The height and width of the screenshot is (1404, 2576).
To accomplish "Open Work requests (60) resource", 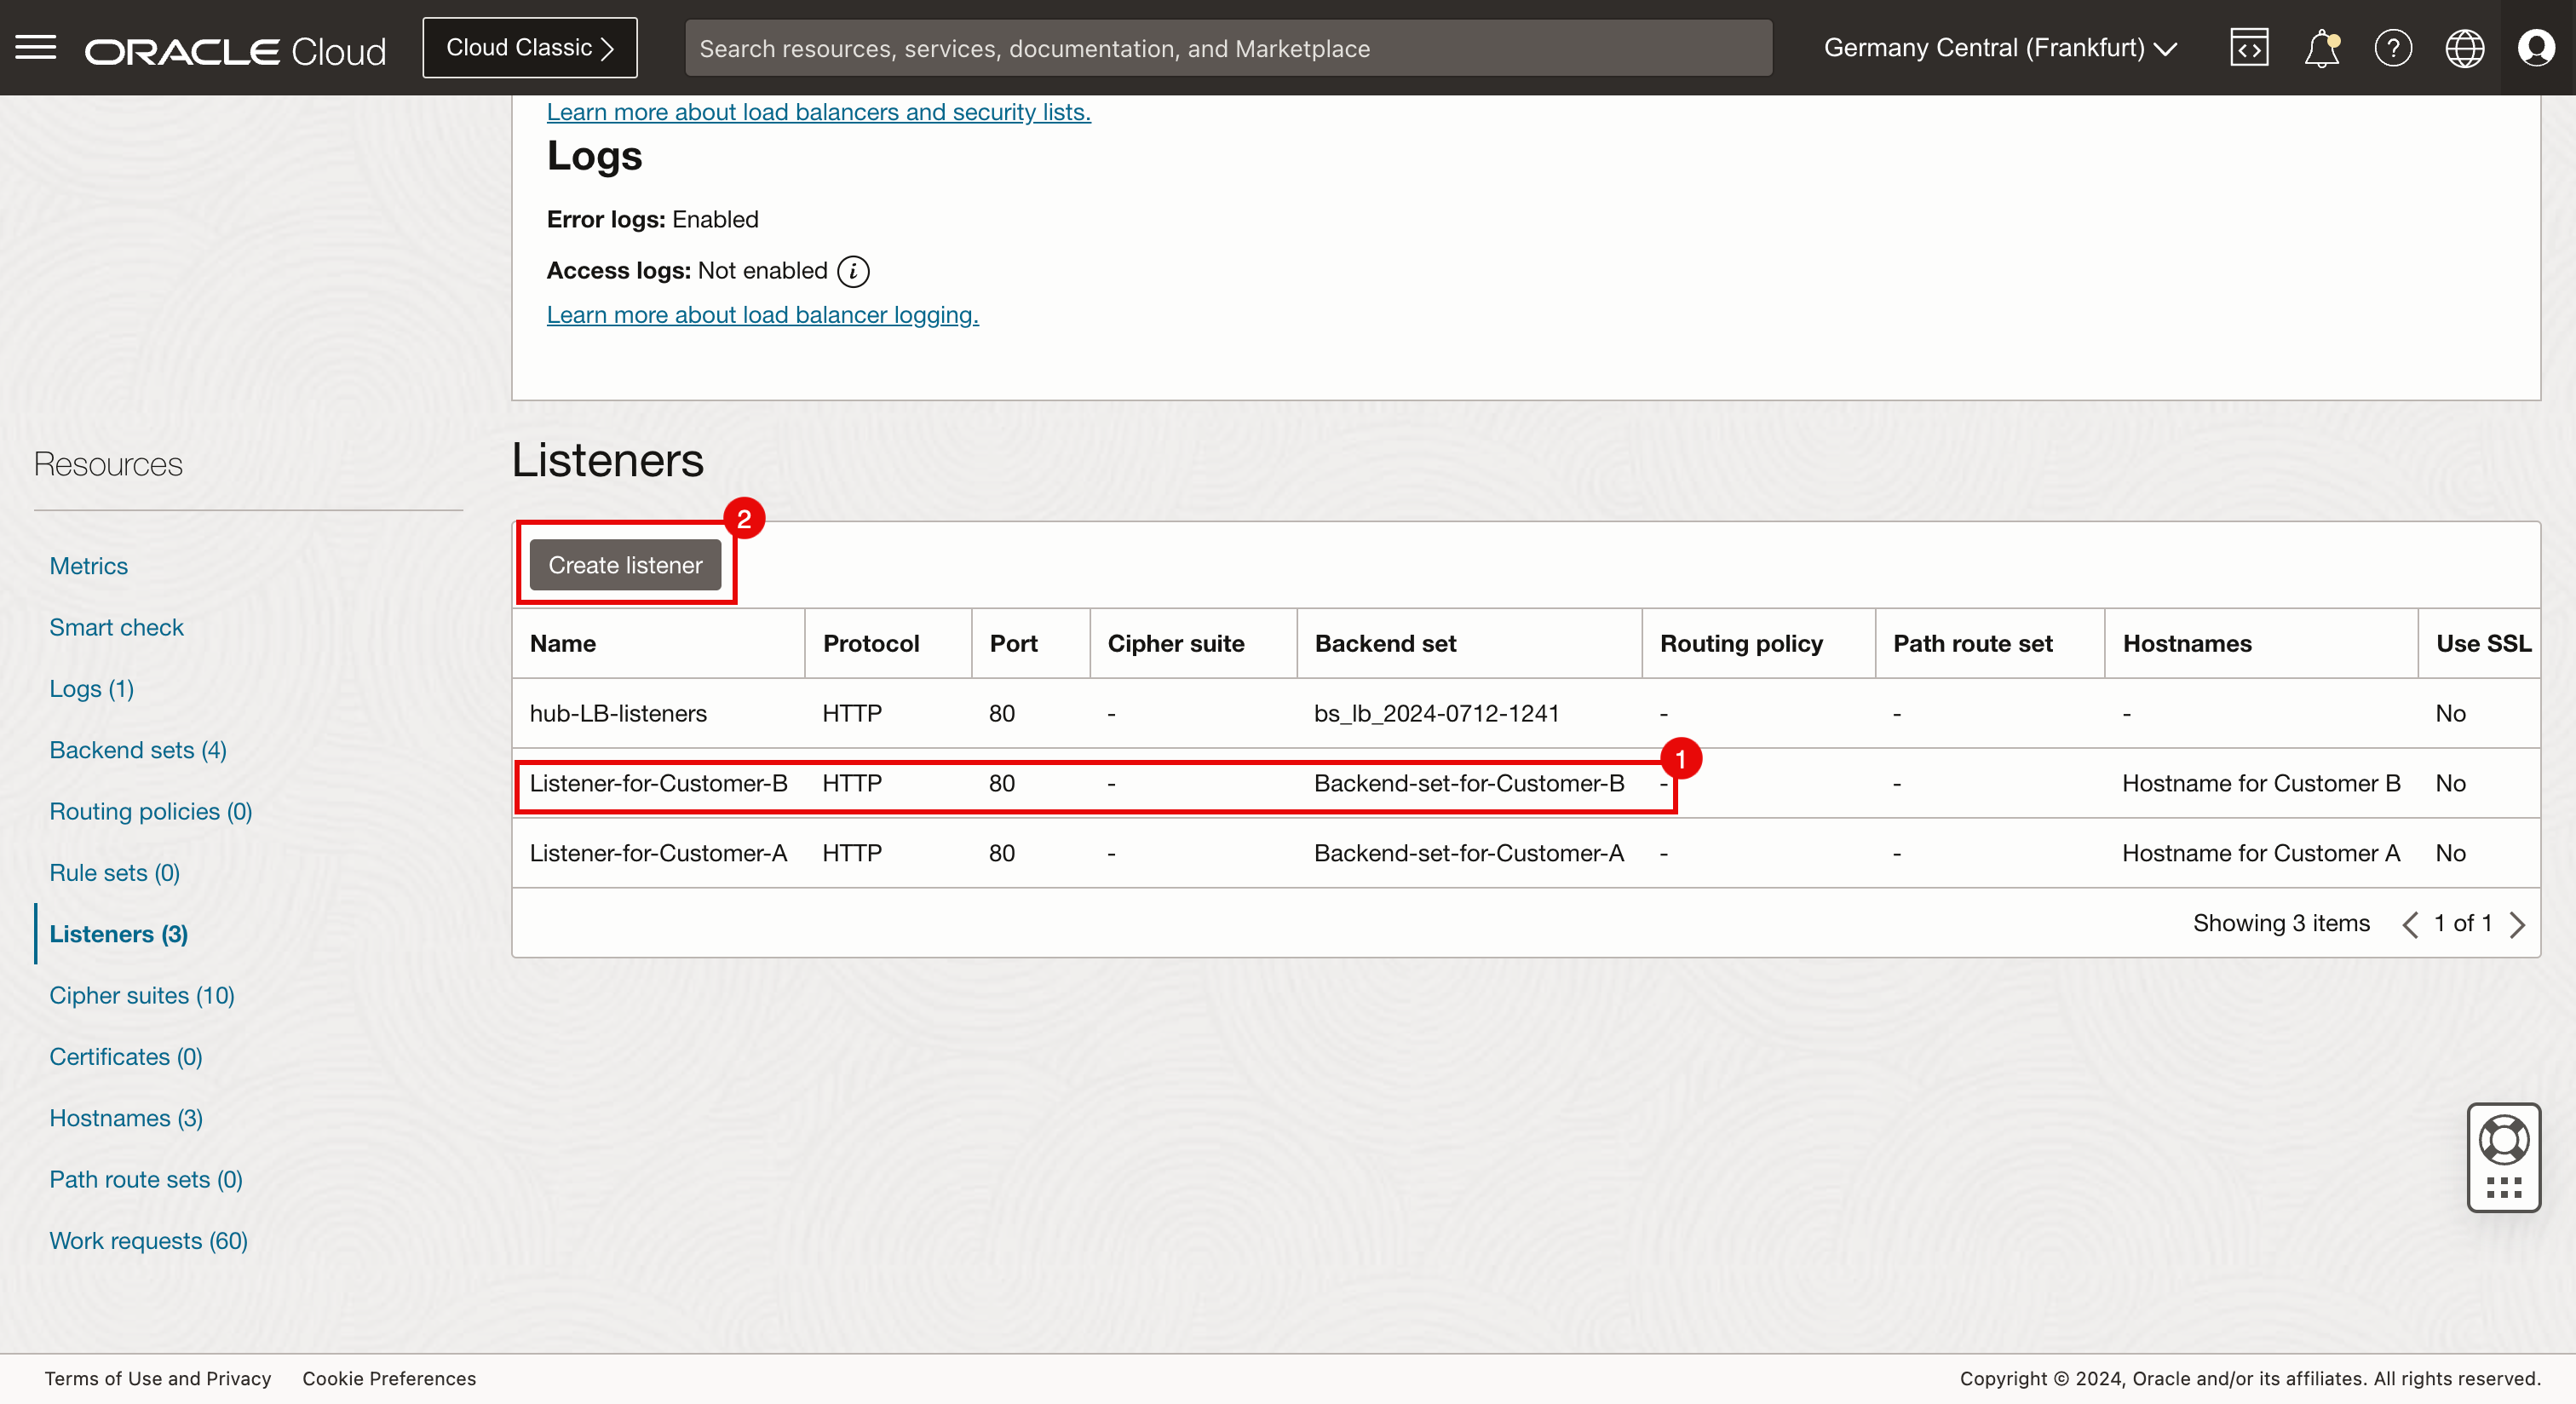I will point(148,1240).
